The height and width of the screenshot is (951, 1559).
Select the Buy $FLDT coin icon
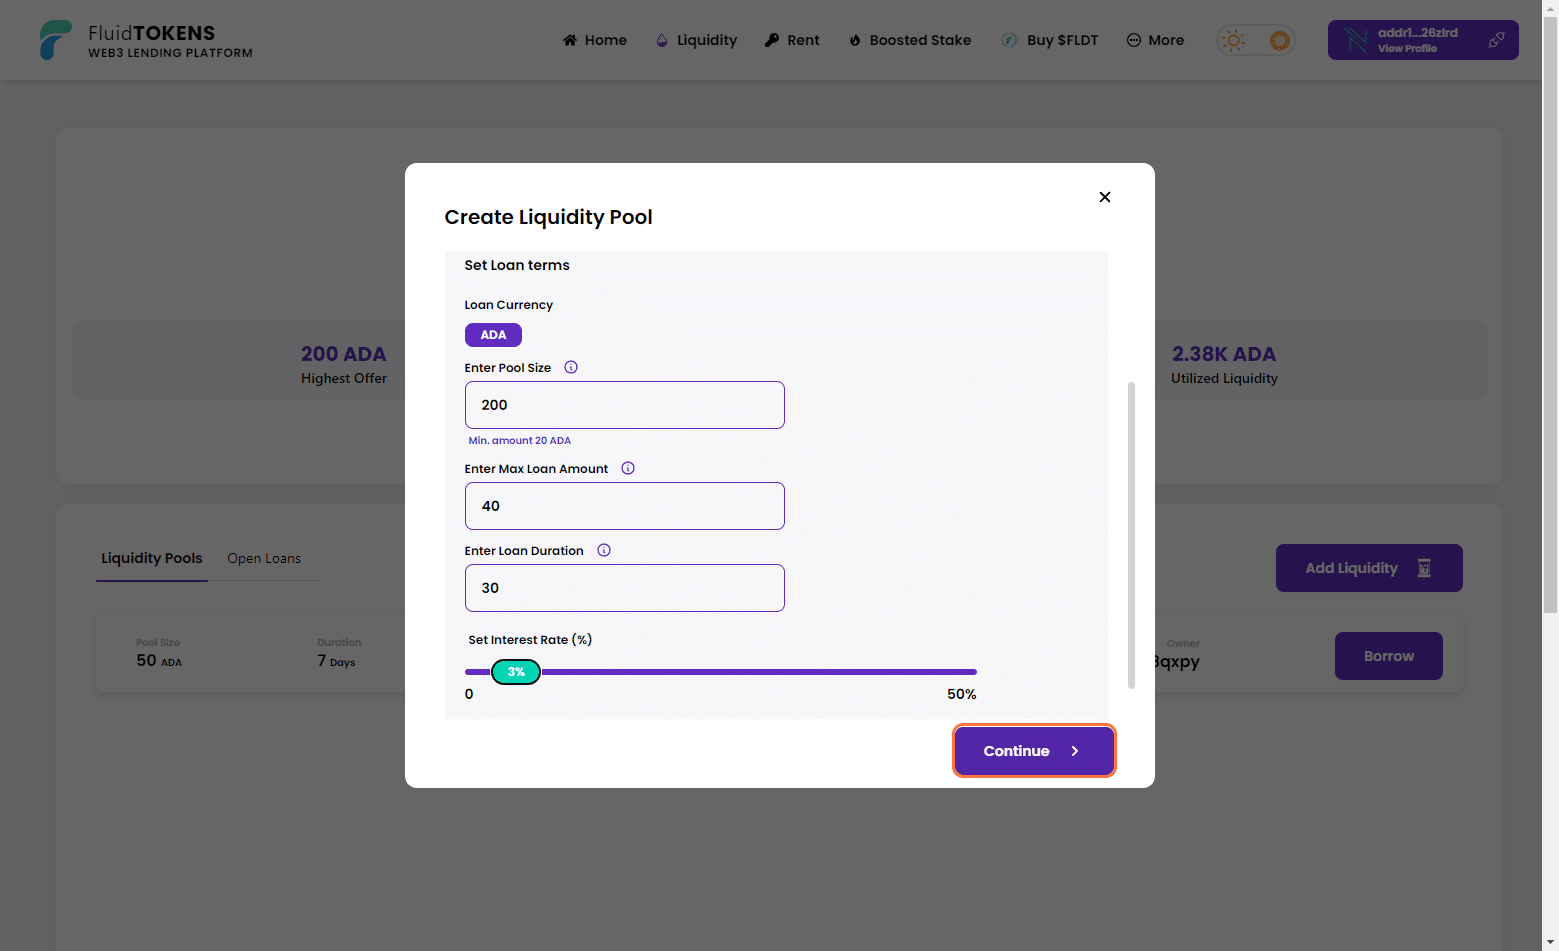coord(1009,40)
